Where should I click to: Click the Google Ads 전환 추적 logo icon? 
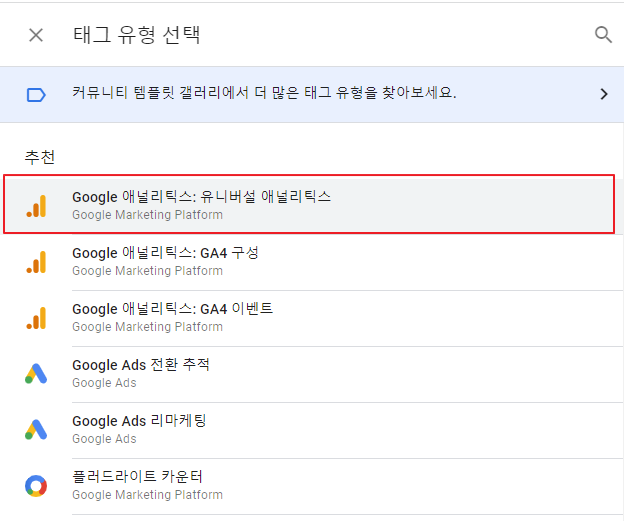(36, 374)
